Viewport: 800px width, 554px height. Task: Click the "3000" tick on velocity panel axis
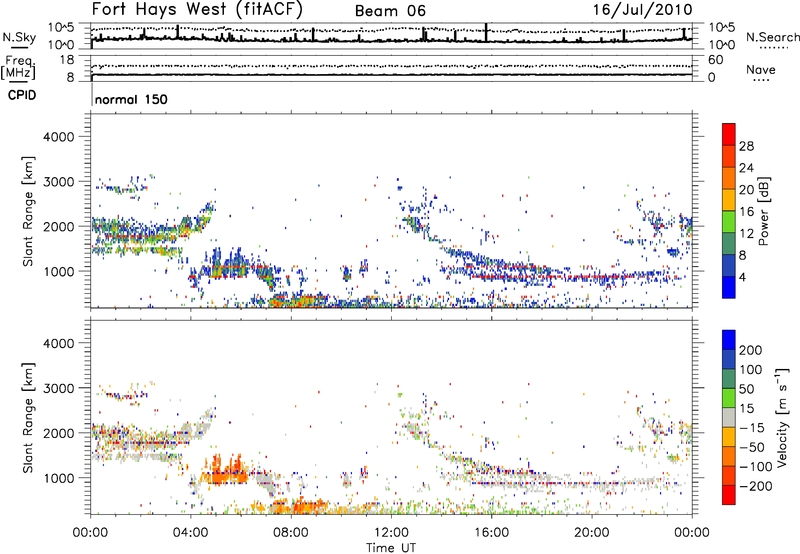tap(59, 388)
